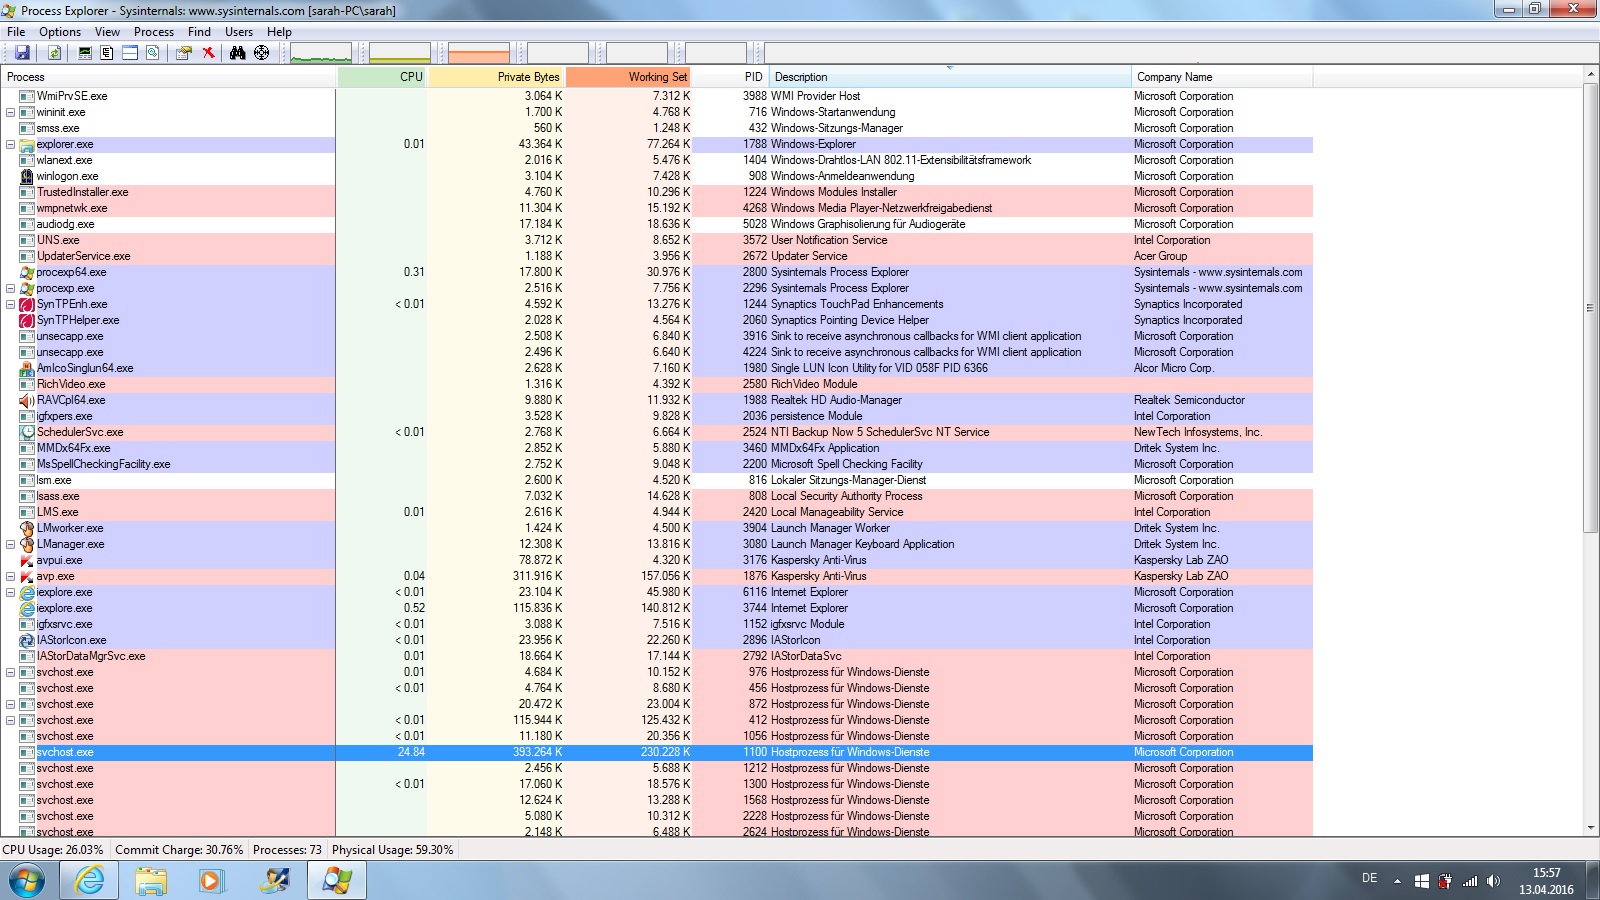Show hidden tray icons arrow
Viewport: 1600px width, 900px height.
coord(1397,881)
